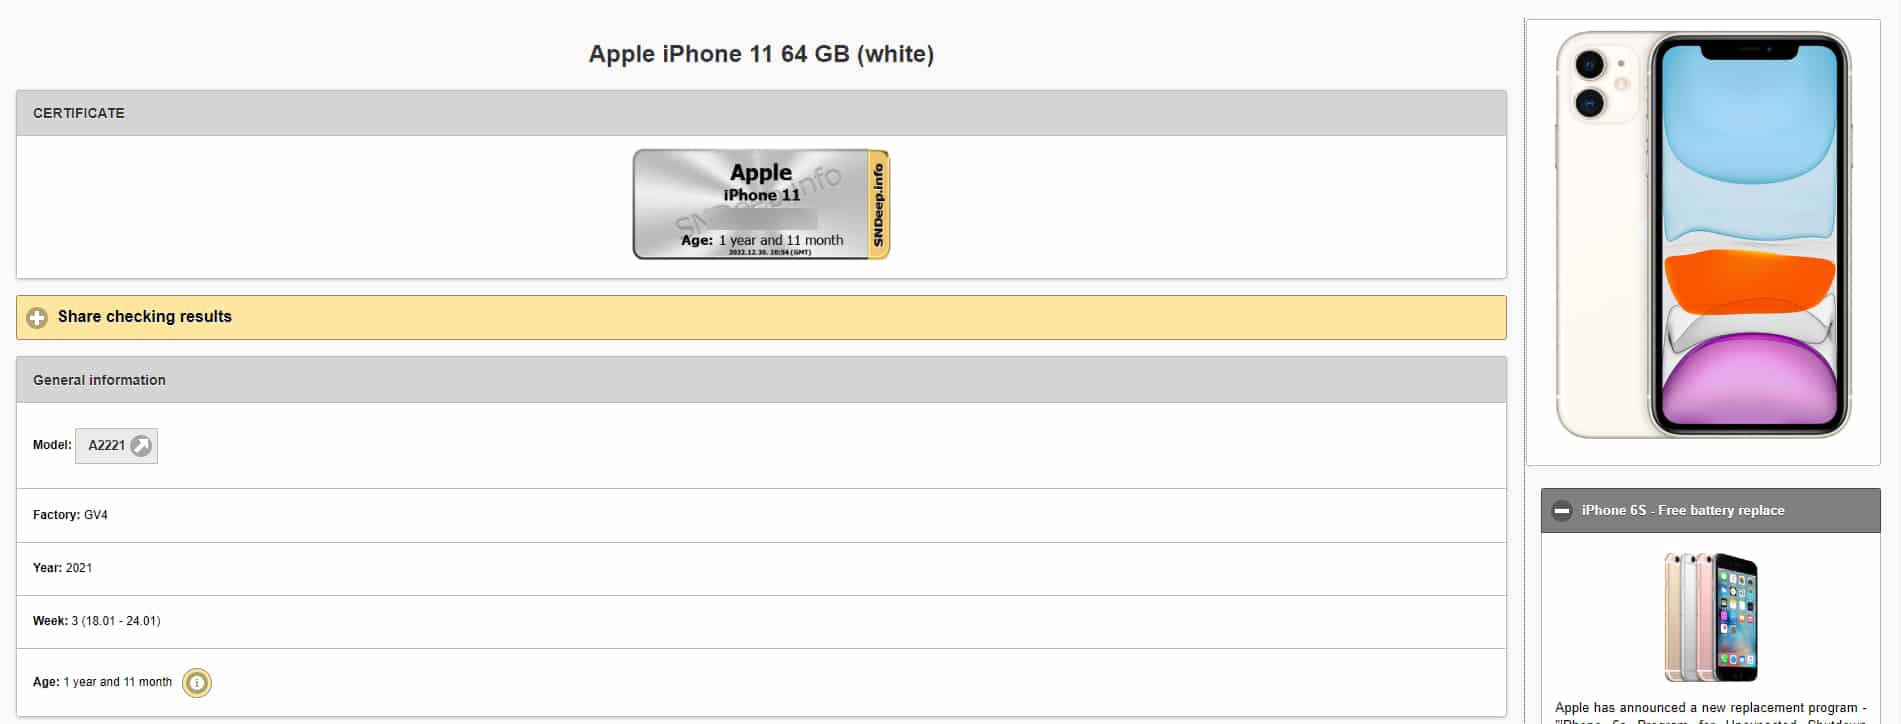The height and width of the screenshot is (724, 1901).
Task: Click the Apple iPhone 11 certificate badge
Action: 761,205
